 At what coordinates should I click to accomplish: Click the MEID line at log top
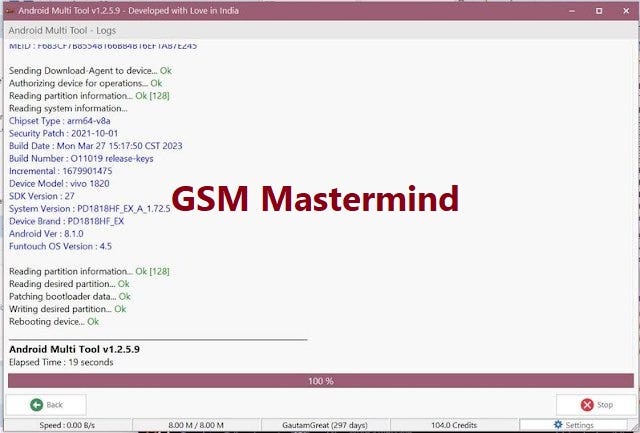(103, 46)
